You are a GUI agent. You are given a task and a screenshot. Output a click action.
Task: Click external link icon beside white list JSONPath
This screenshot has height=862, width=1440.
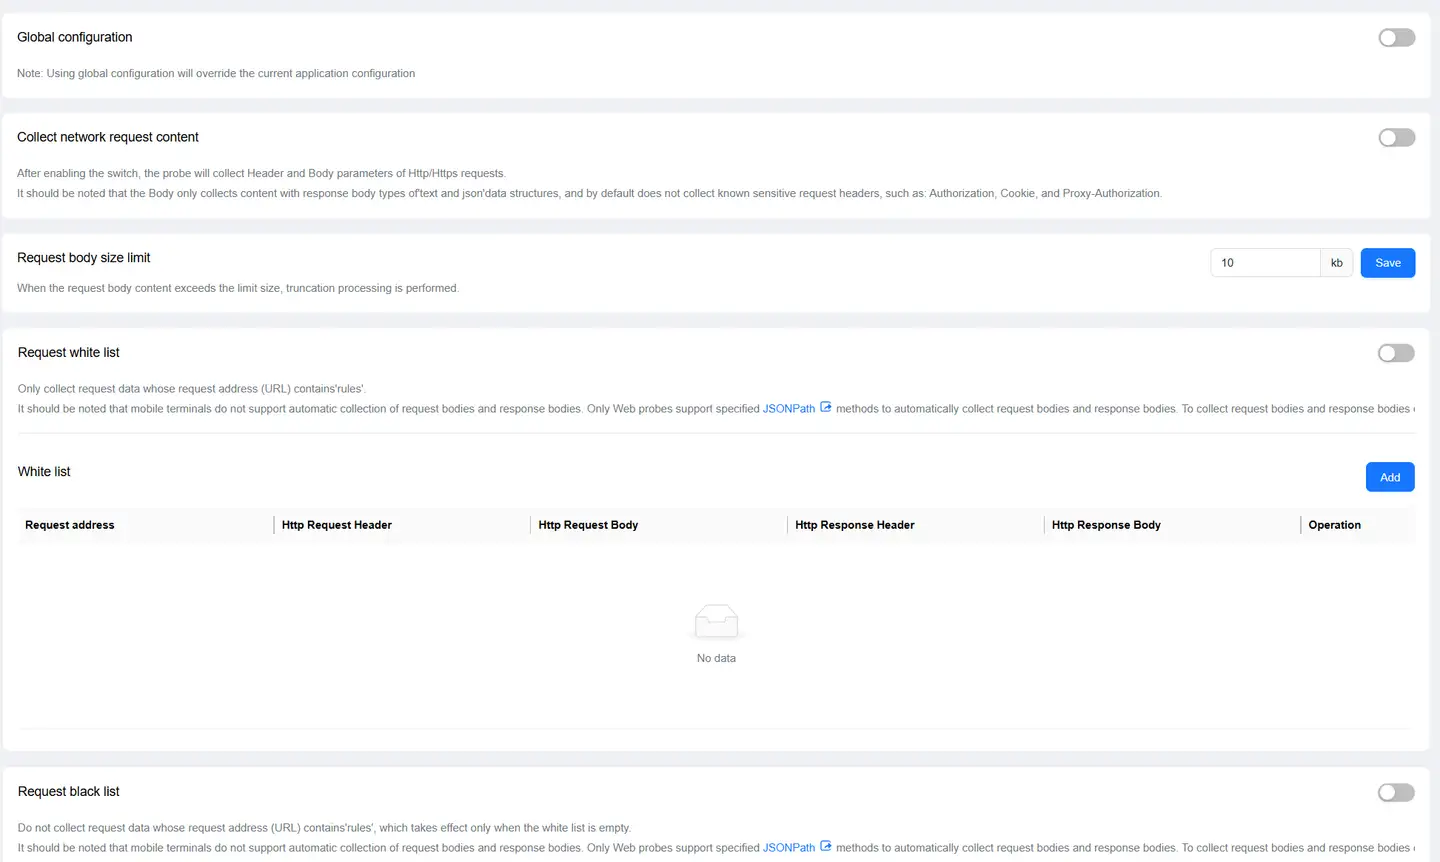point(826,408)
